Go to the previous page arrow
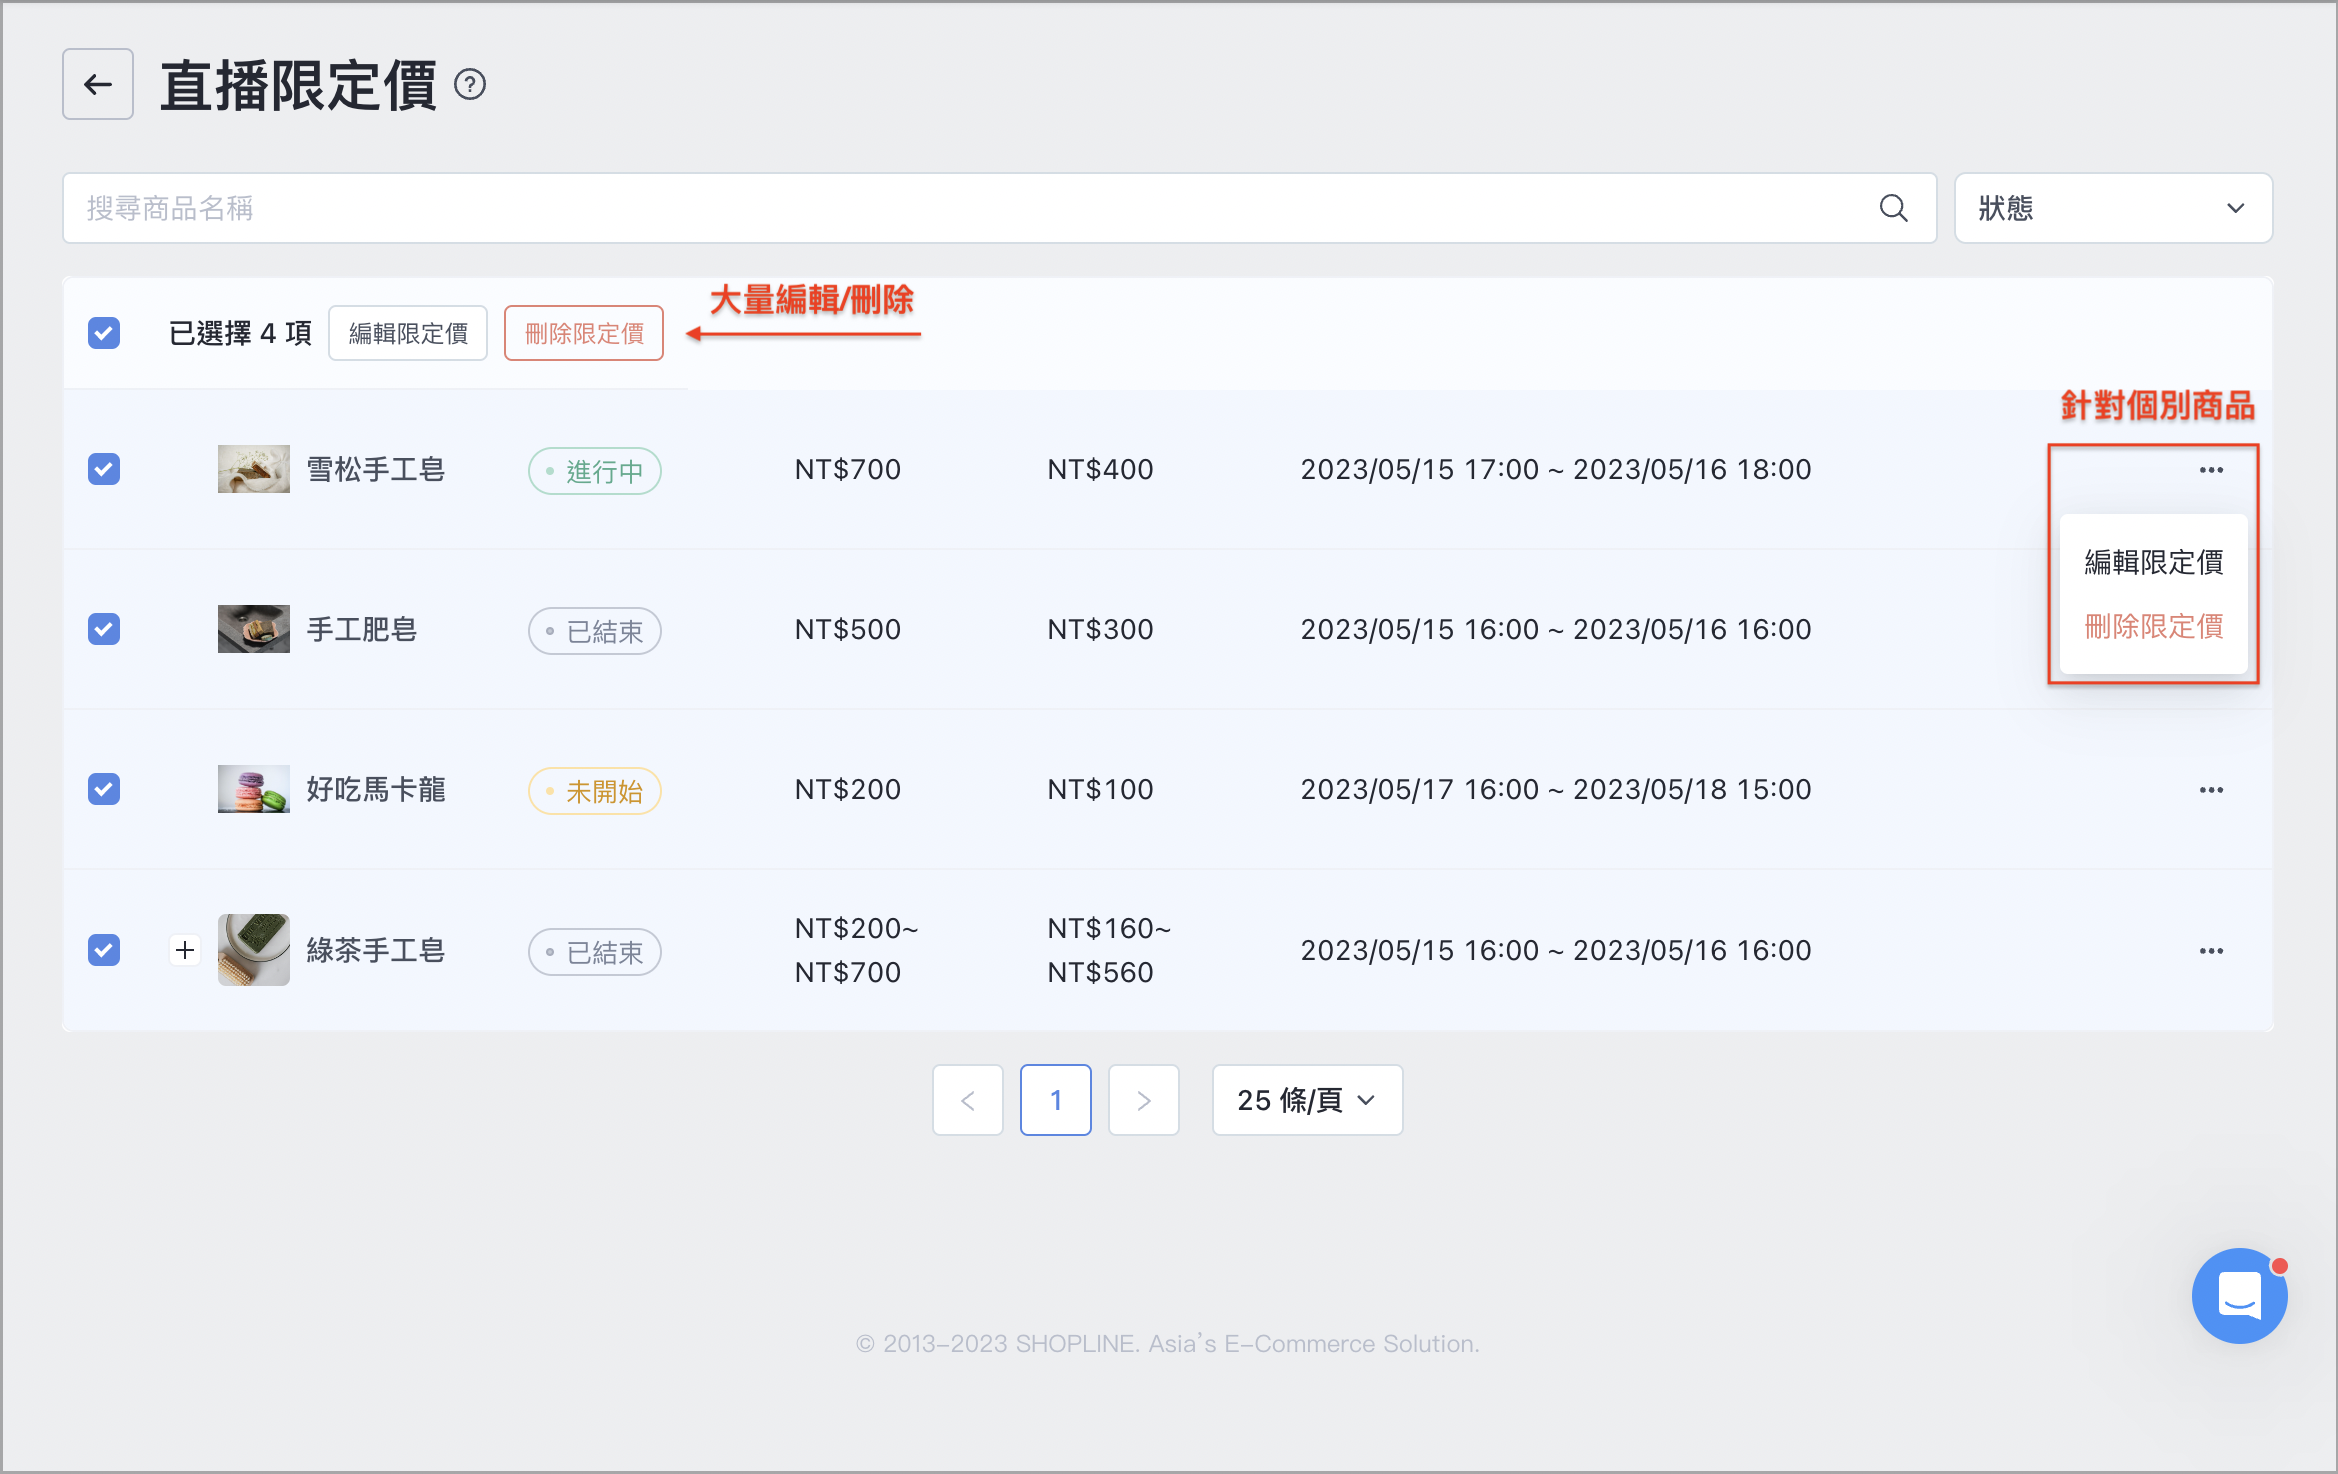Viewport: 2338px width, 1474px height. point(967,1100)
